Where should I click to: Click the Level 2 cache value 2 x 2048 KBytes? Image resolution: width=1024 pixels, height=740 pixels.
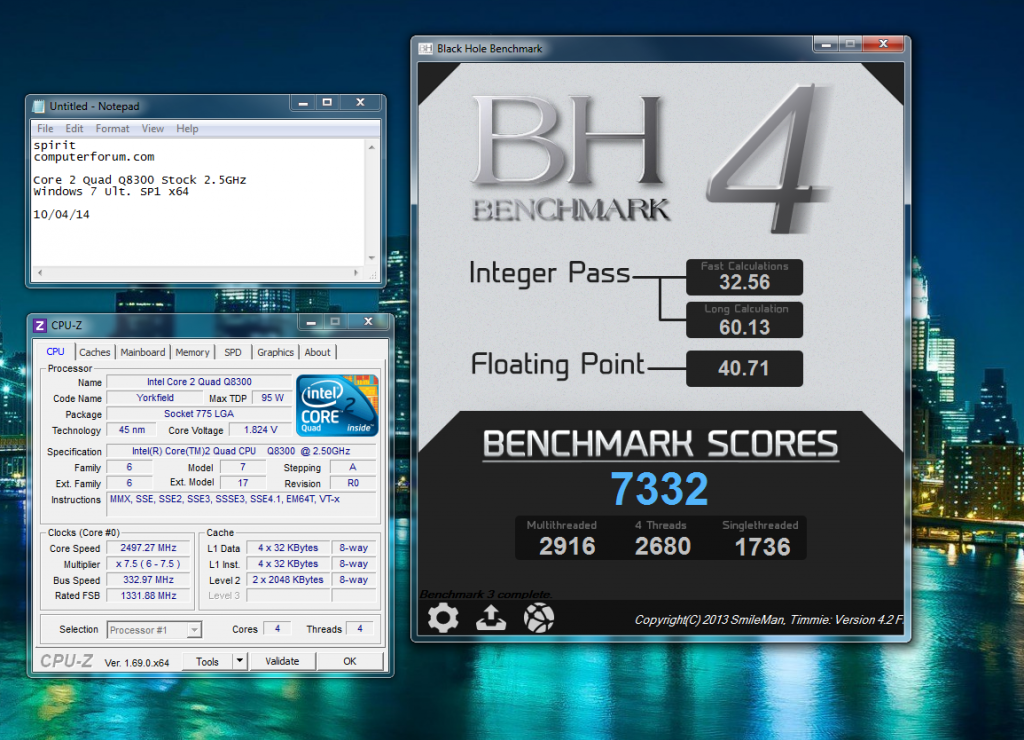pos(288,579)
